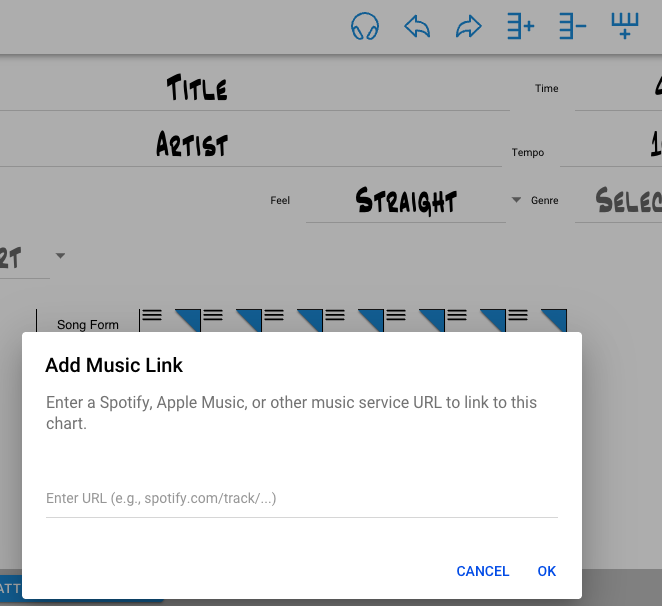Click the rightmost toolbar icon with plus below

click(624, 27)
